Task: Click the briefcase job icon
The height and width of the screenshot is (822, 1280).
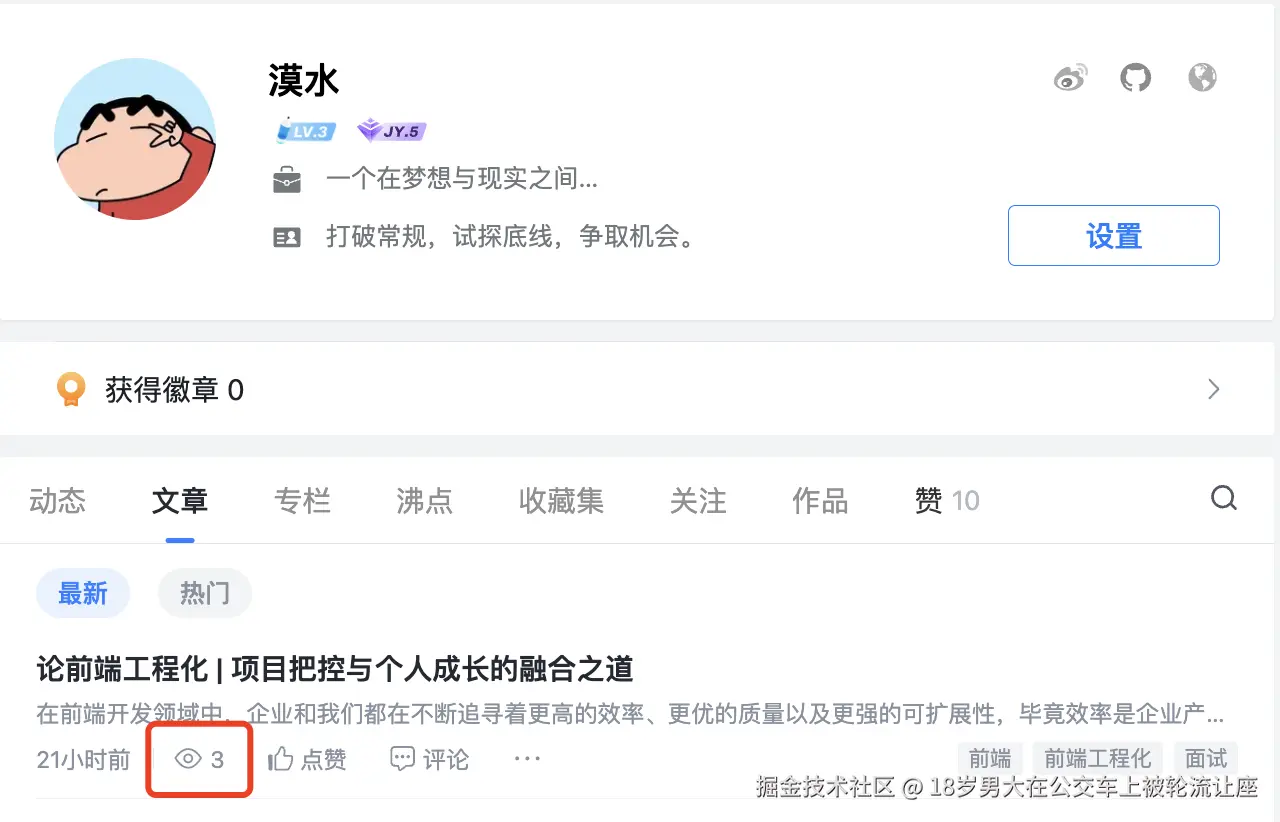Action: pyautogui.click(x=288, y=179)
